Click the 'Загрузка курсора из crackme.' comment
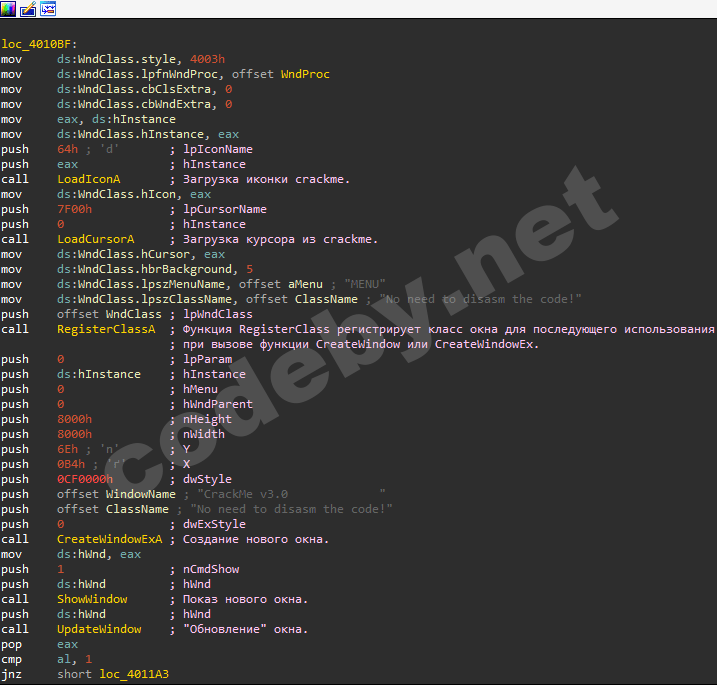The width and height of the screenshot is (717, 685). (x=280, y=239)
